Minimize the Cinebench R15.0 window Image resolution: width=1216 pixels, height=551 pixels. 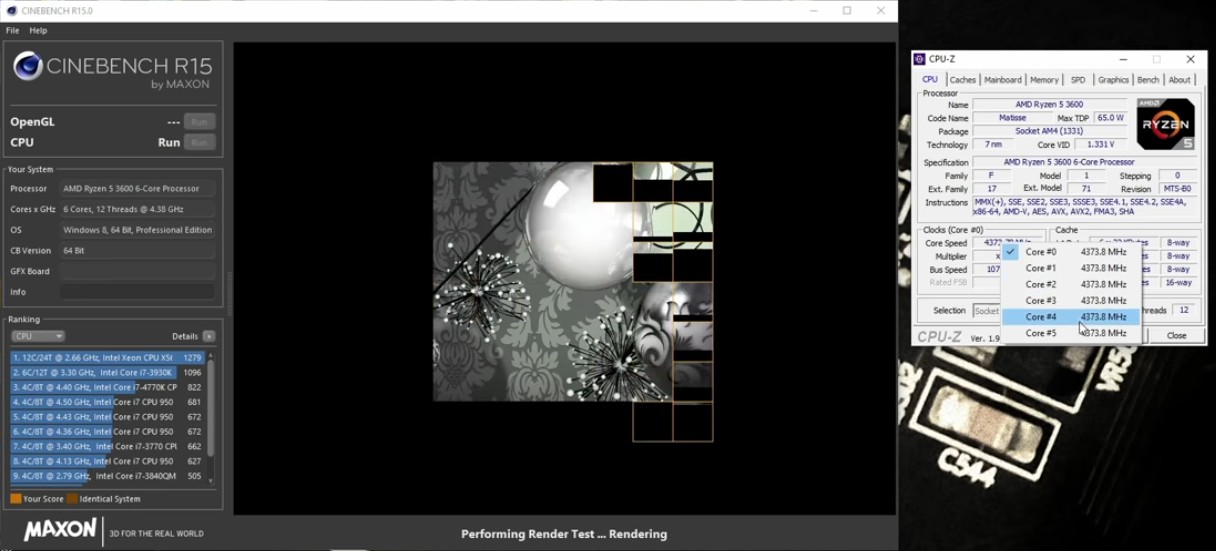(x=813, y=11)
